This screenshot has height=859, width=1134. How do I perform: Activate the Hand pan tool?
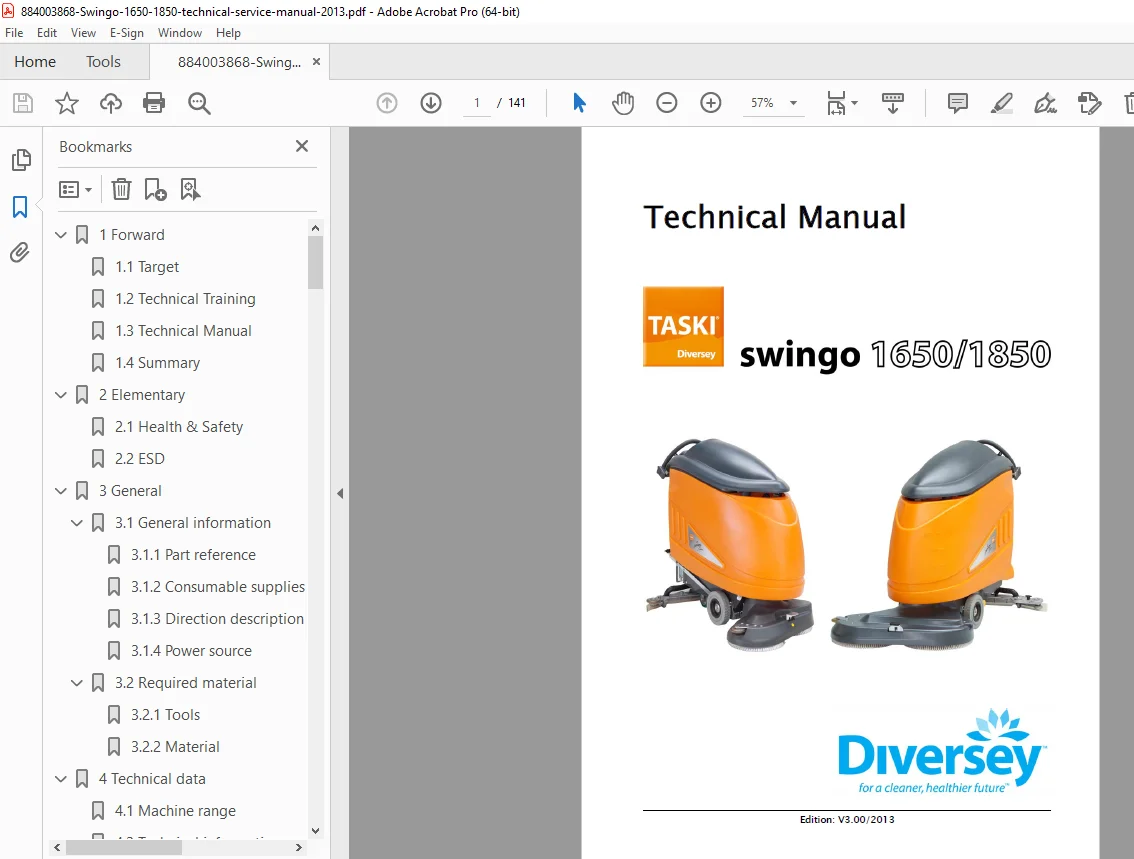pos(623,103)
